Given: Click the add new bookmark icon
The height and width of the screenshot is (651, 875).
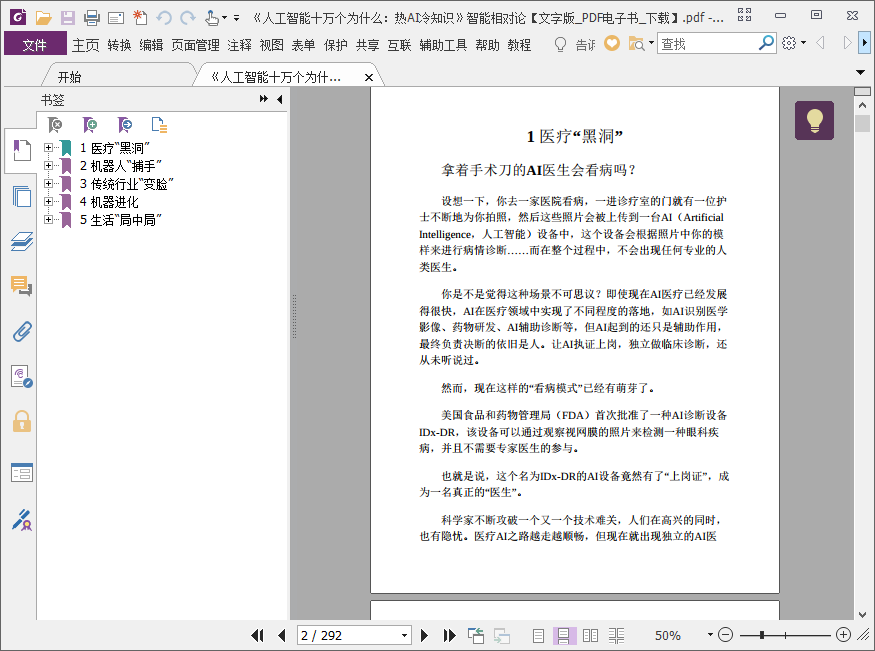Looking at the screenshot, I should click(89, 124).
